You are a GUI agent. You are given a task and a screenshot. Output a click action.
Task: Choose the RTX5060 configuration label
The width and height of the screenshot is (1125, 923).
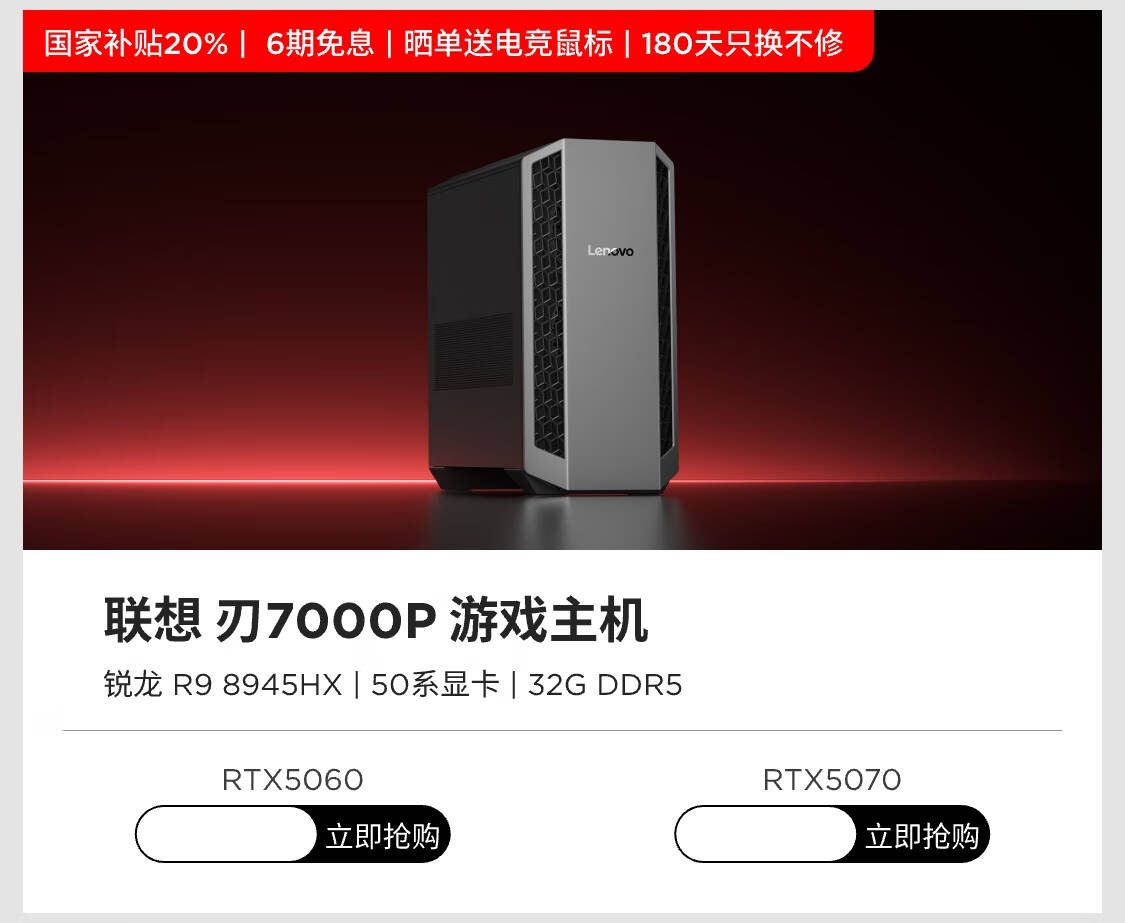click(293, 779)
